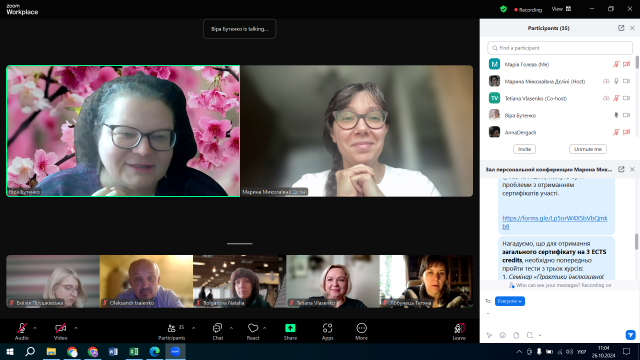Click microphone icon for Марина Миколаївна (Host)

click(x=616, y=81)
